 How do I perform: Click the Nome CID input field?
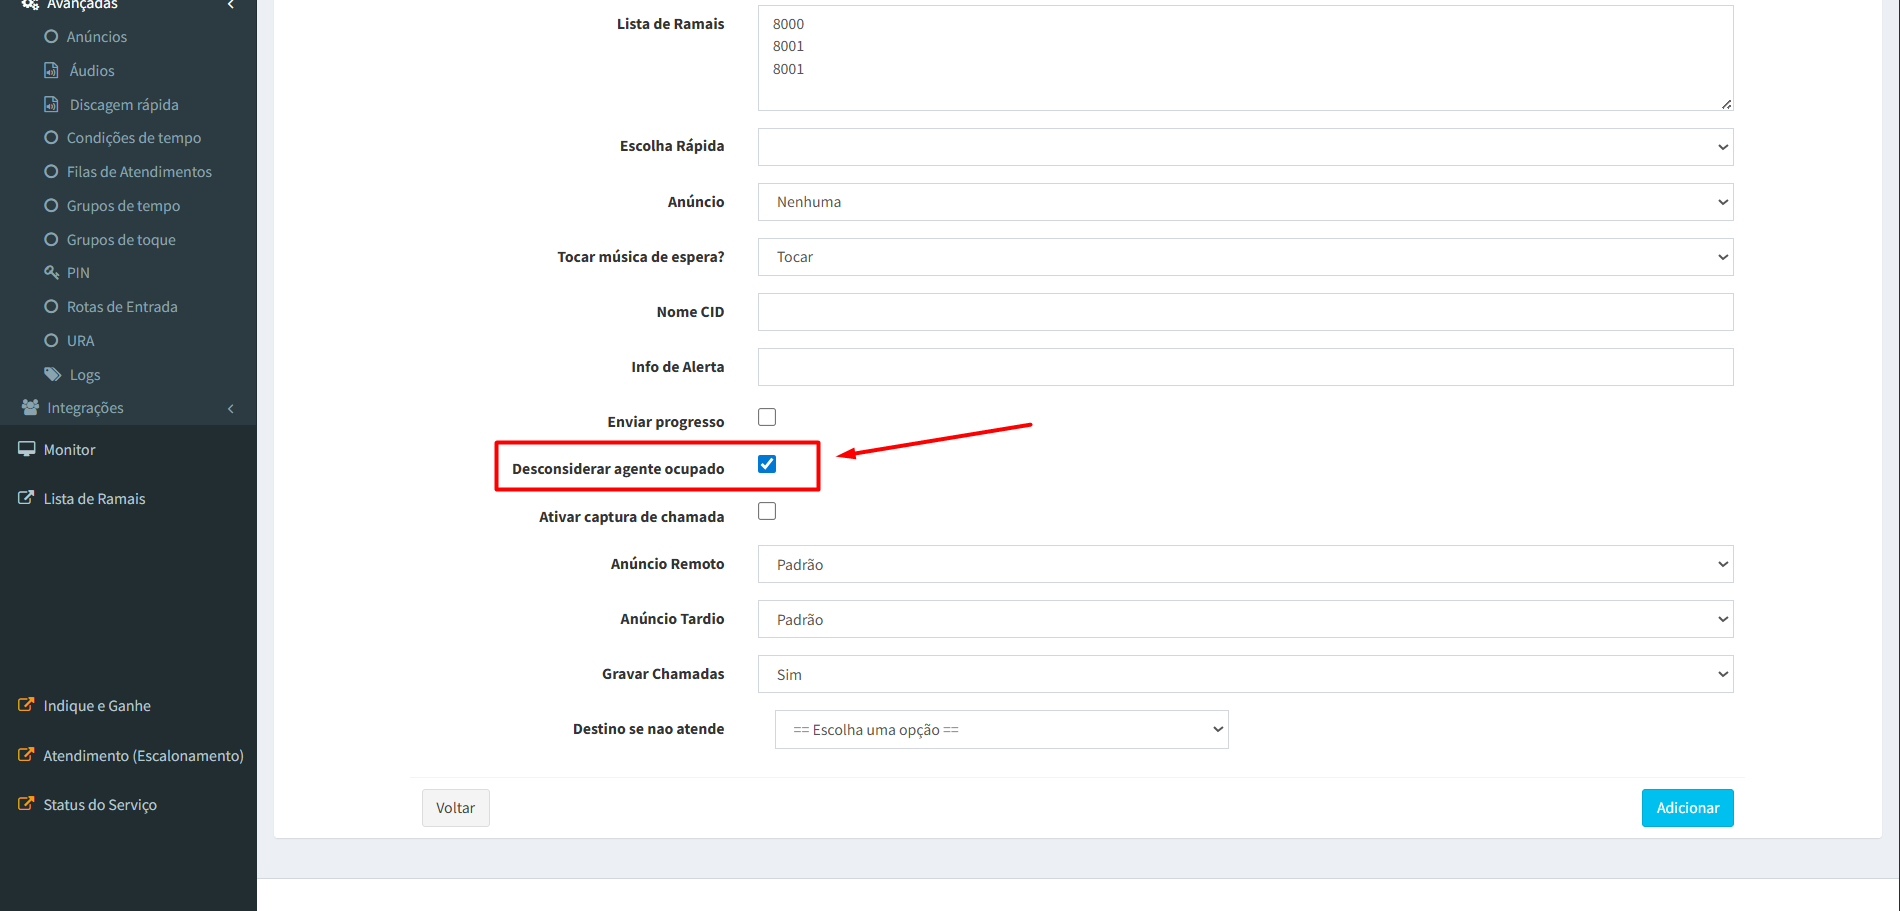pos(1244,312)
